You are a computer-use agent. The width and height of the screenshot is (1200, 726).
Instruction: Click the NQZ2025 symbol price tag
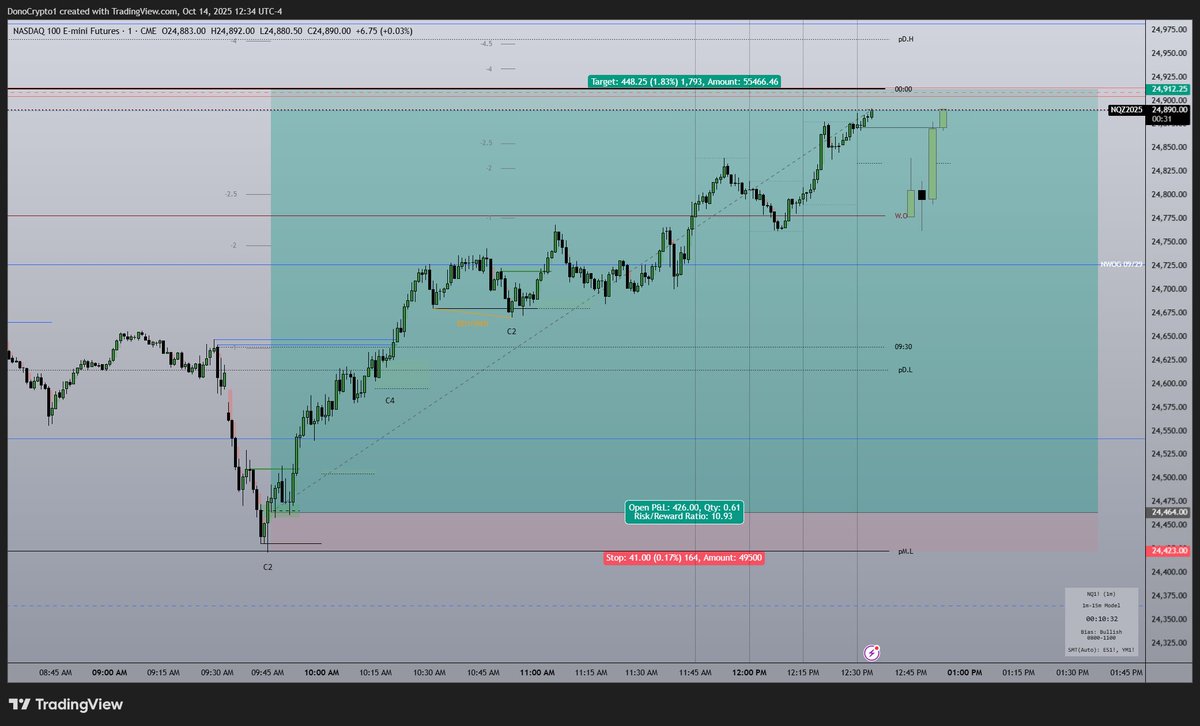click(x=1127, y=109)
